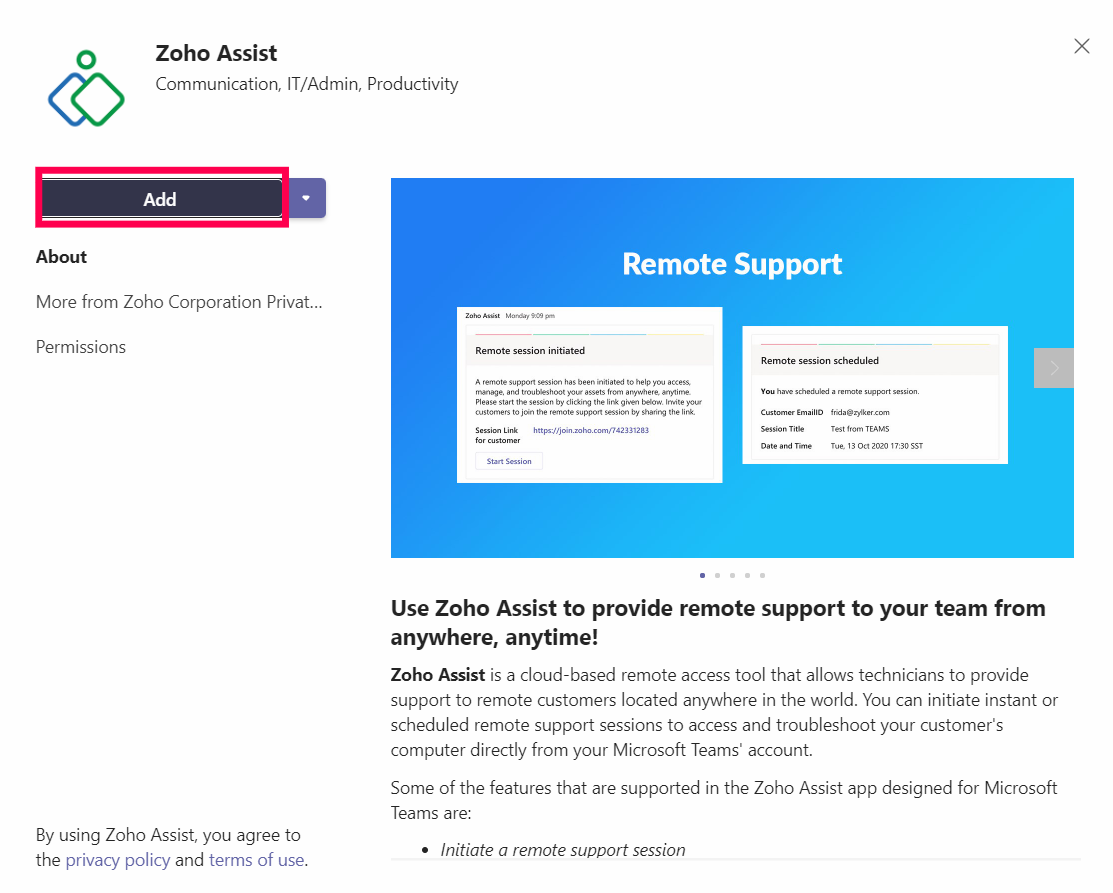
Task: Open More from Zoho Corporation section
Action: tap(179, 302)
